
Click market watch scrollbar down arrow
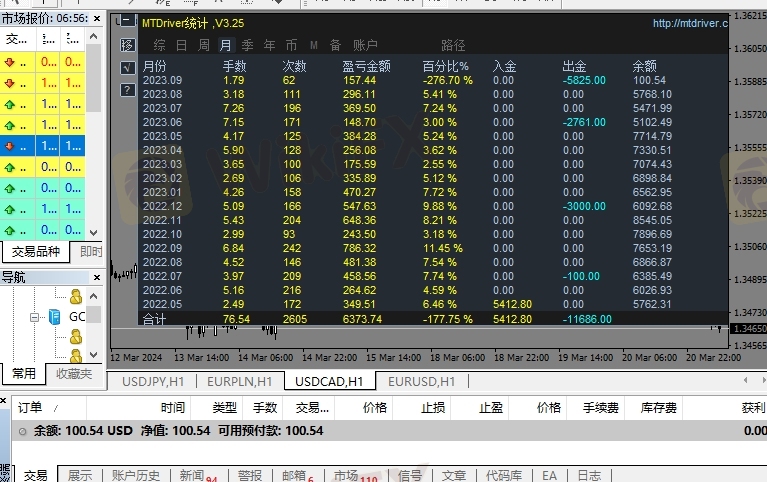click(94, 232)
